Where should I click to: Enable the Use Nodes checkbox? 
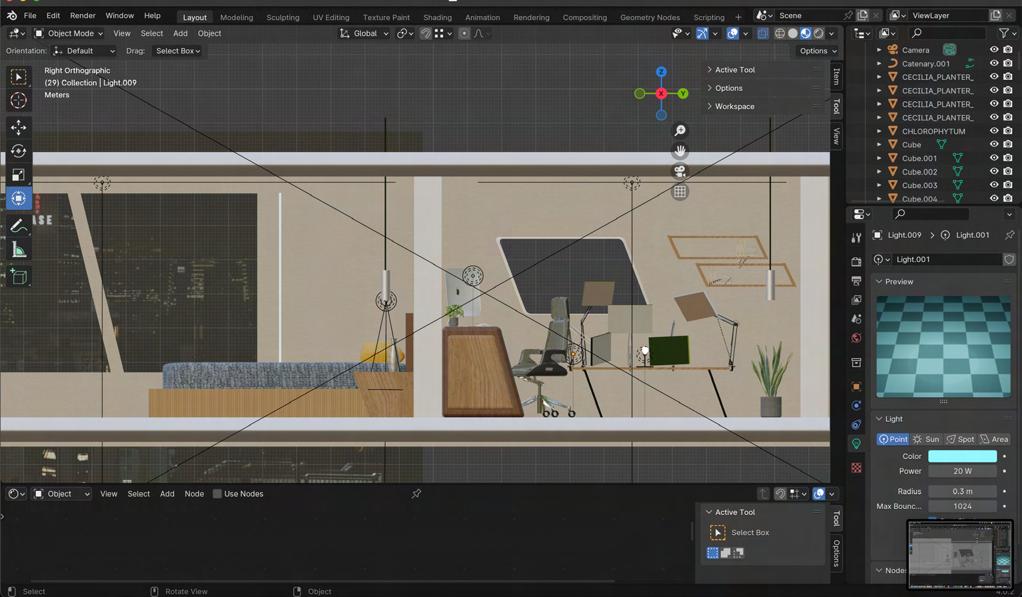coord(217,494)
